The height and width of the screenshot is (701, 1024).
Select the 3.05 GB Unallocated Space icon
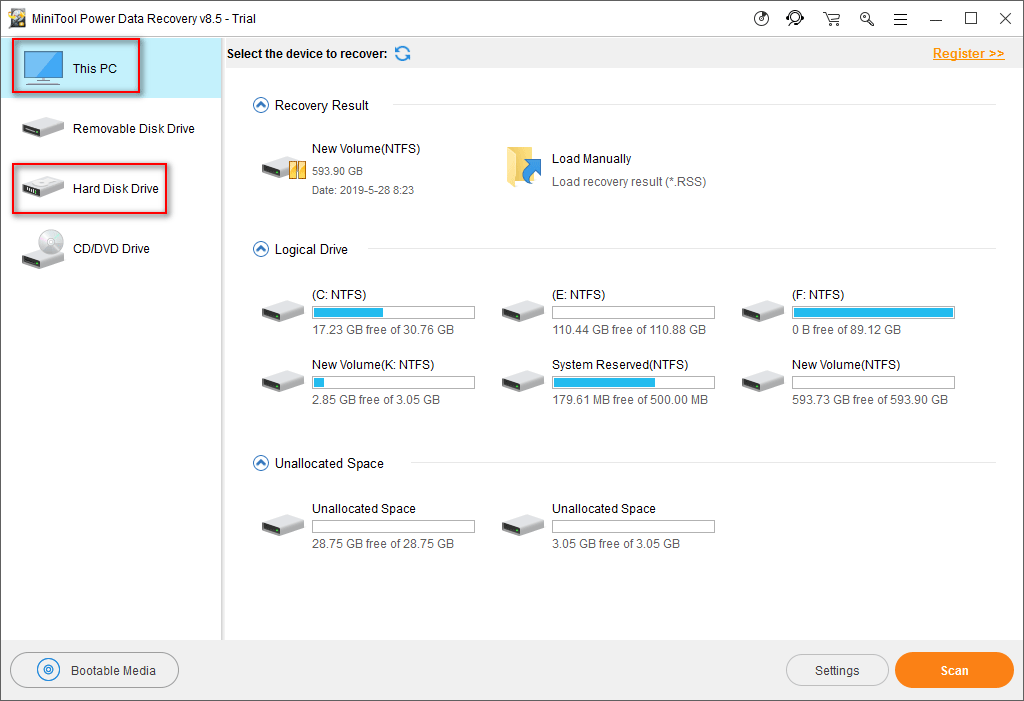pos(522,525)
